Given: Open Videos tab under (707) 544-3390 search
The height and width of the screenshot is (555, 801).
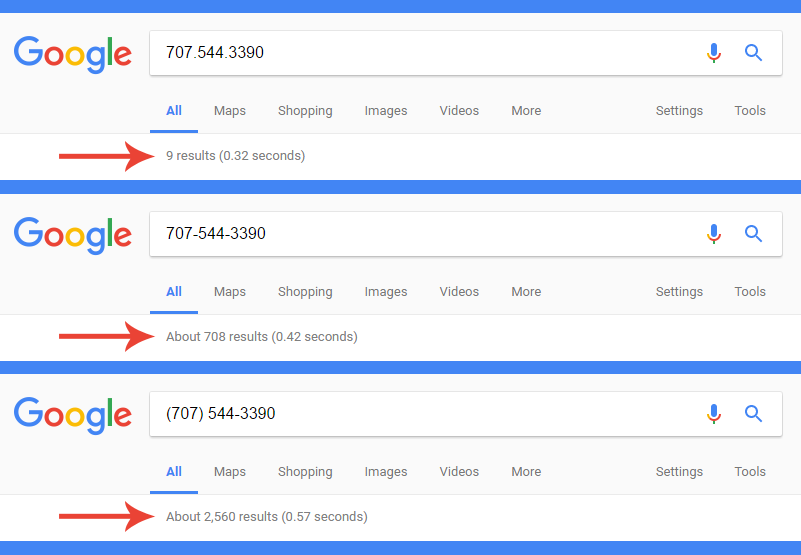Looking at the screenshot, I should (x=459, y=472).
